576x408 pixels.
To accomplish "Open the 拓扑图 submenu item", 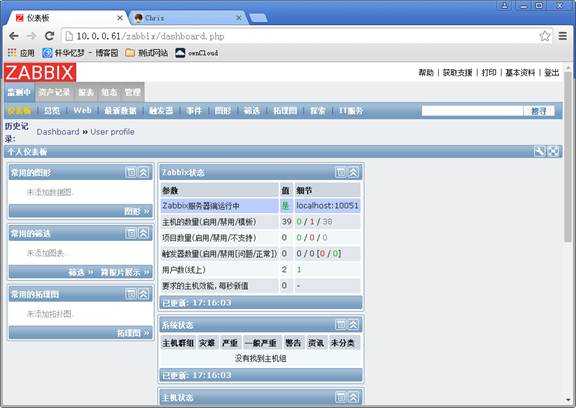I will [285, 111].
